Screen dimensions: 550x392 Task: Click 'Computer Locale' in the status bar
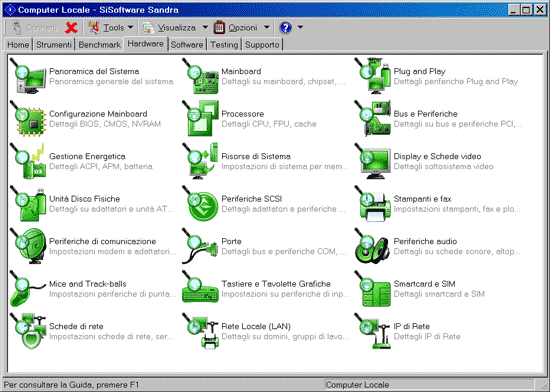click(357, 385)
